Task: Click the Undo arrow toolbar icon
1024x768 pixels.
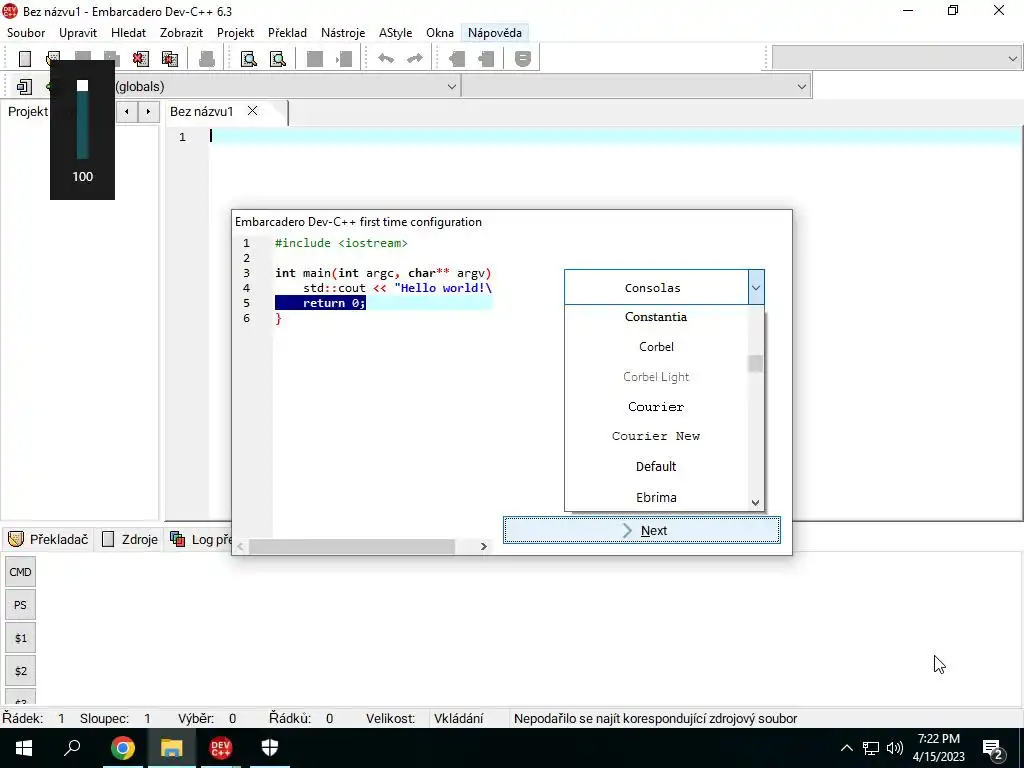Action: pyautogui.click(x=386, y=59)
